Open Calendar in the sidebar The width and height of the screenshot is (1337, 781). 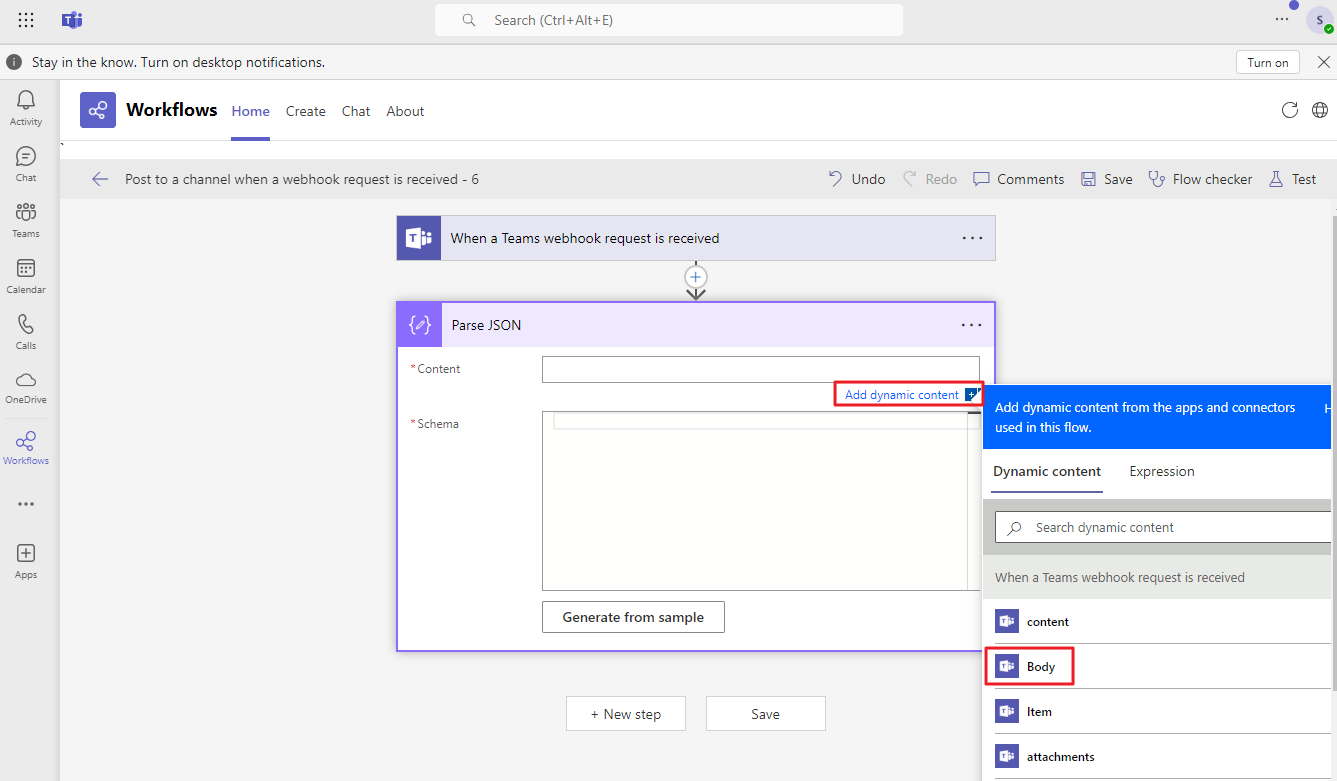point(26,276)
